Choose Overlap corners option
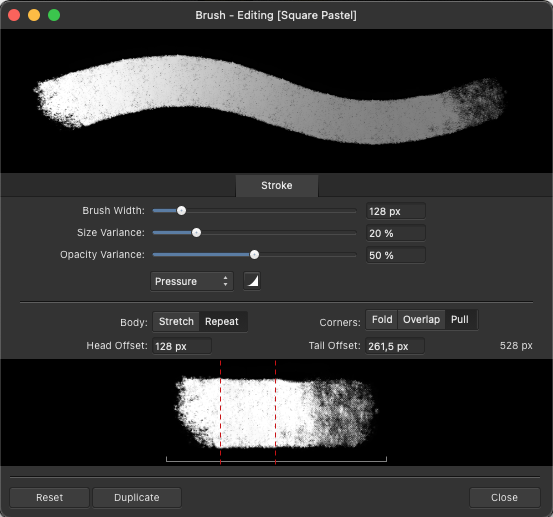The height and width of the screenshot is (517, 553). (421, 320)
